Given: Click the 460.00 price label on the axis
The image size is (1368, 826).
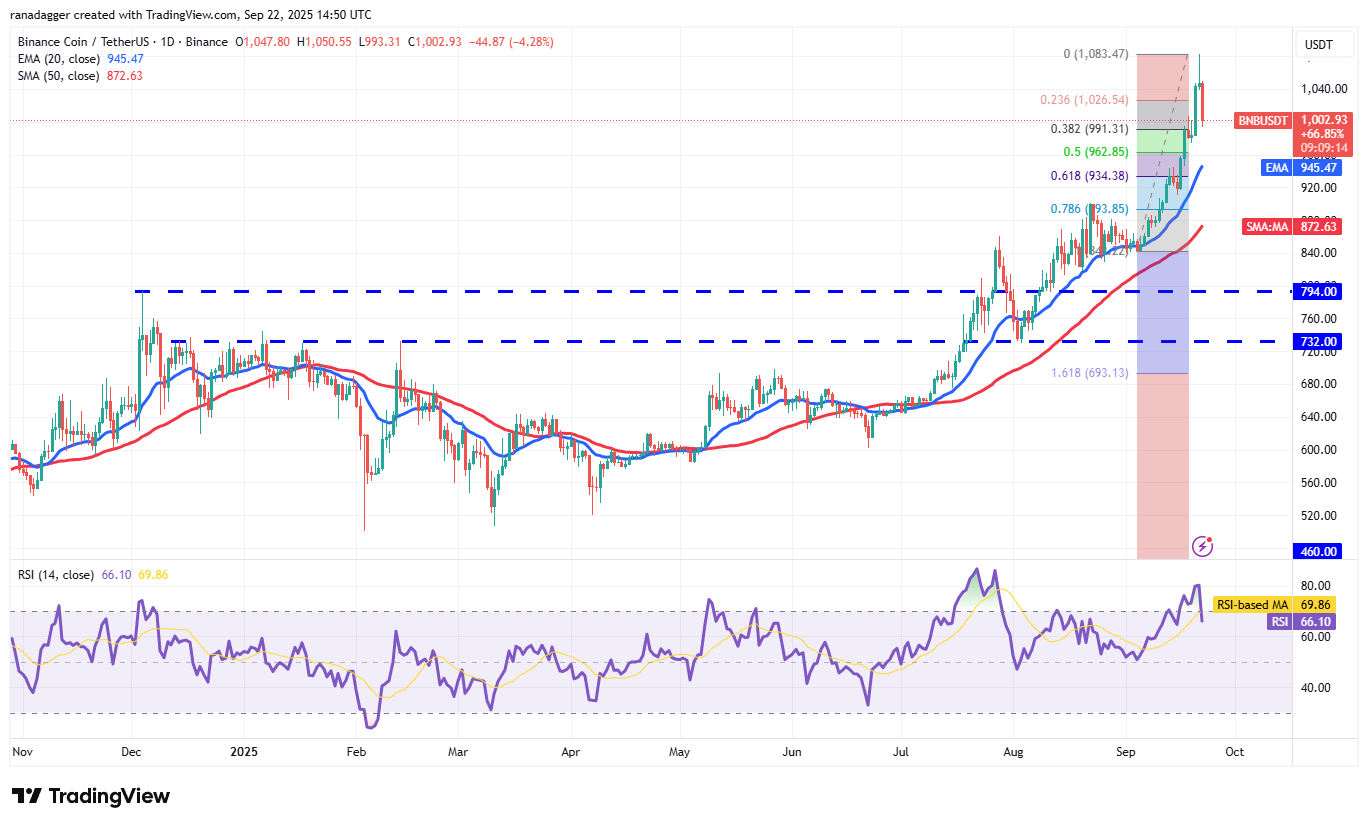Looking at the screenshot, I should tap(1318, 551).
